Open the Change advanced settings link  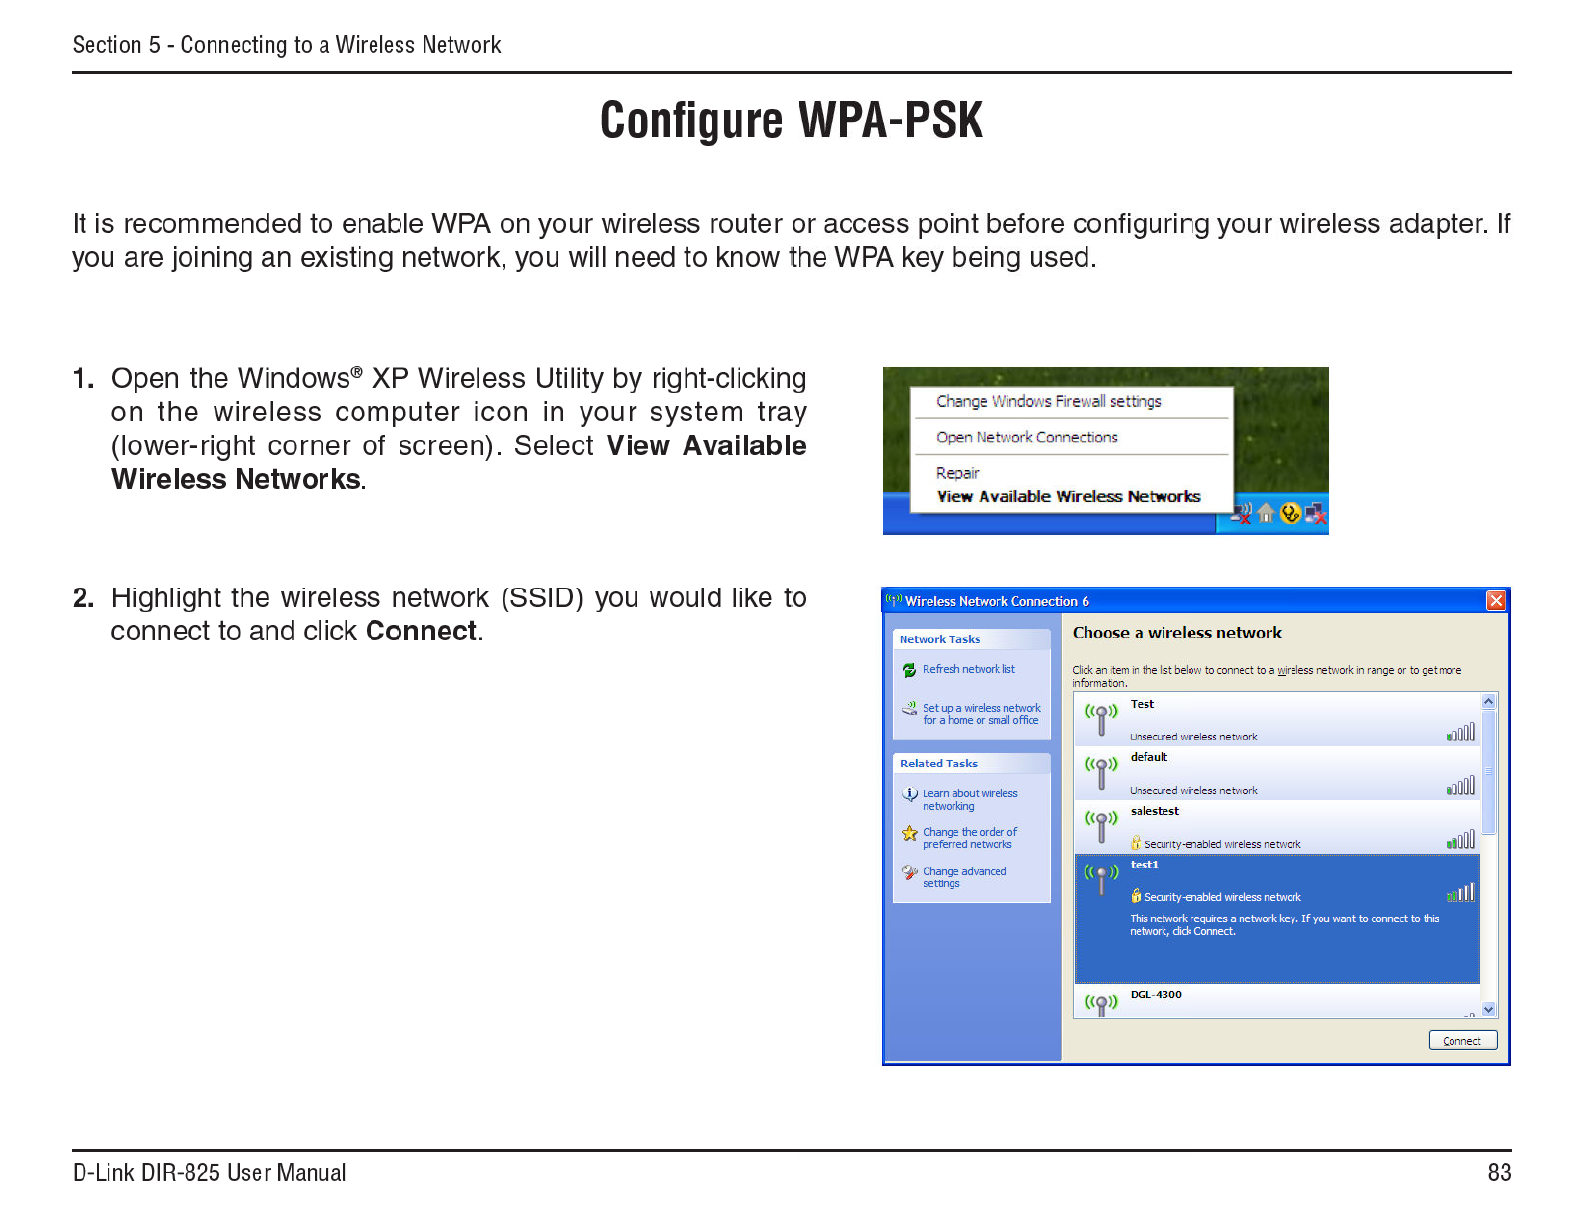[965, 877]
